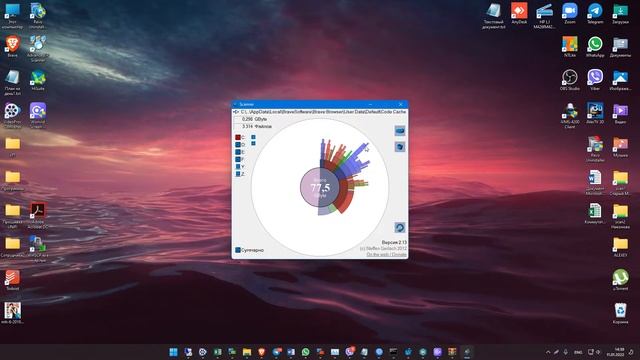Open Todoist desktop shortcut
Viewport: 640px width, 360px height.
pyautogui.click(x=12, y=280)
